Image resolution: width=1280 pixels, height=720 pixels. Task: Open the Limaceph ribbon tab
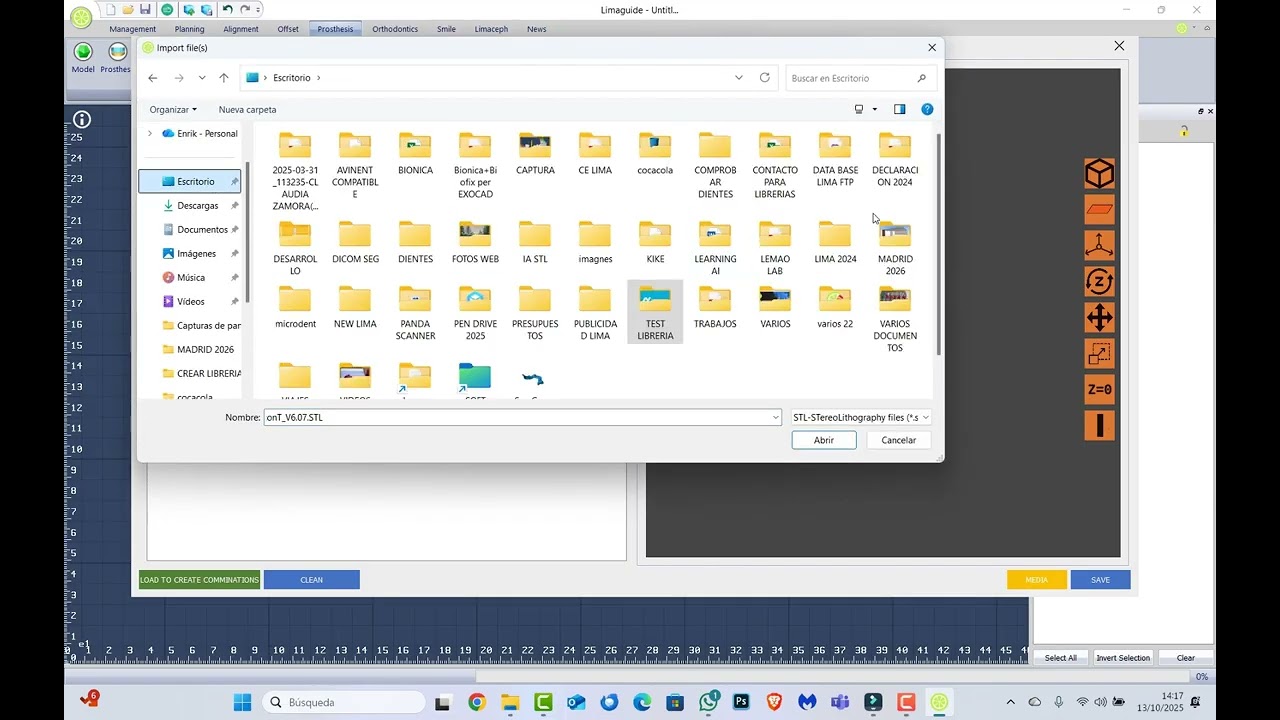point(491,29)
